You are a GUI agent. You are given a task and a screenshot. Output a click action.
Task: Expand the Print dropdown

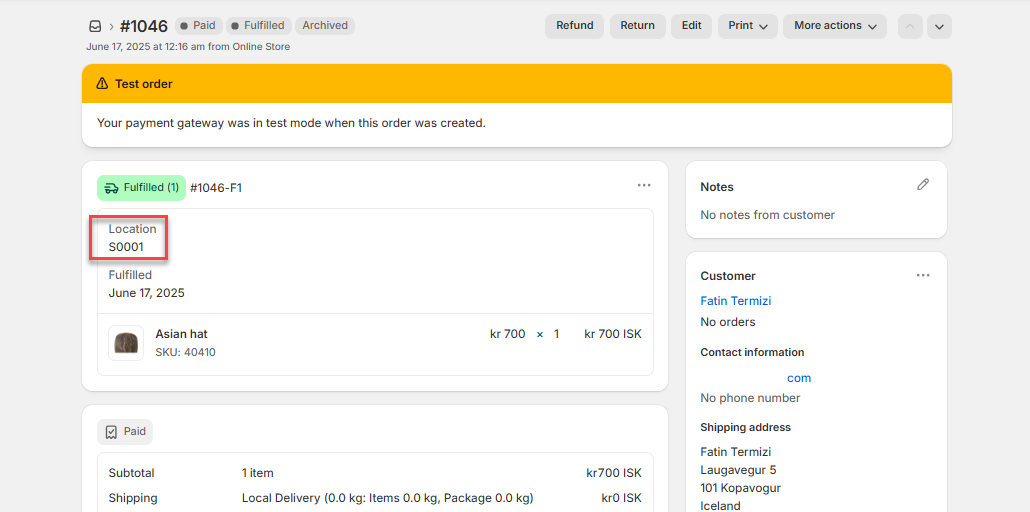pyautogui.click(x=747, y=26)
